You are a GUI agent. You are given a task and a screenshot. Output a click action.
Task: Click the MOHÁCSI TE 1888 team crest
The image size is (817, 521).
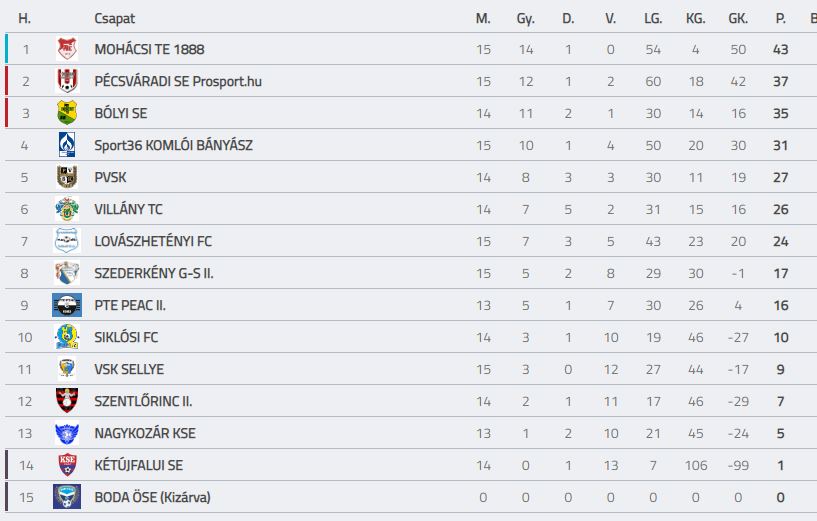(67, 49)
